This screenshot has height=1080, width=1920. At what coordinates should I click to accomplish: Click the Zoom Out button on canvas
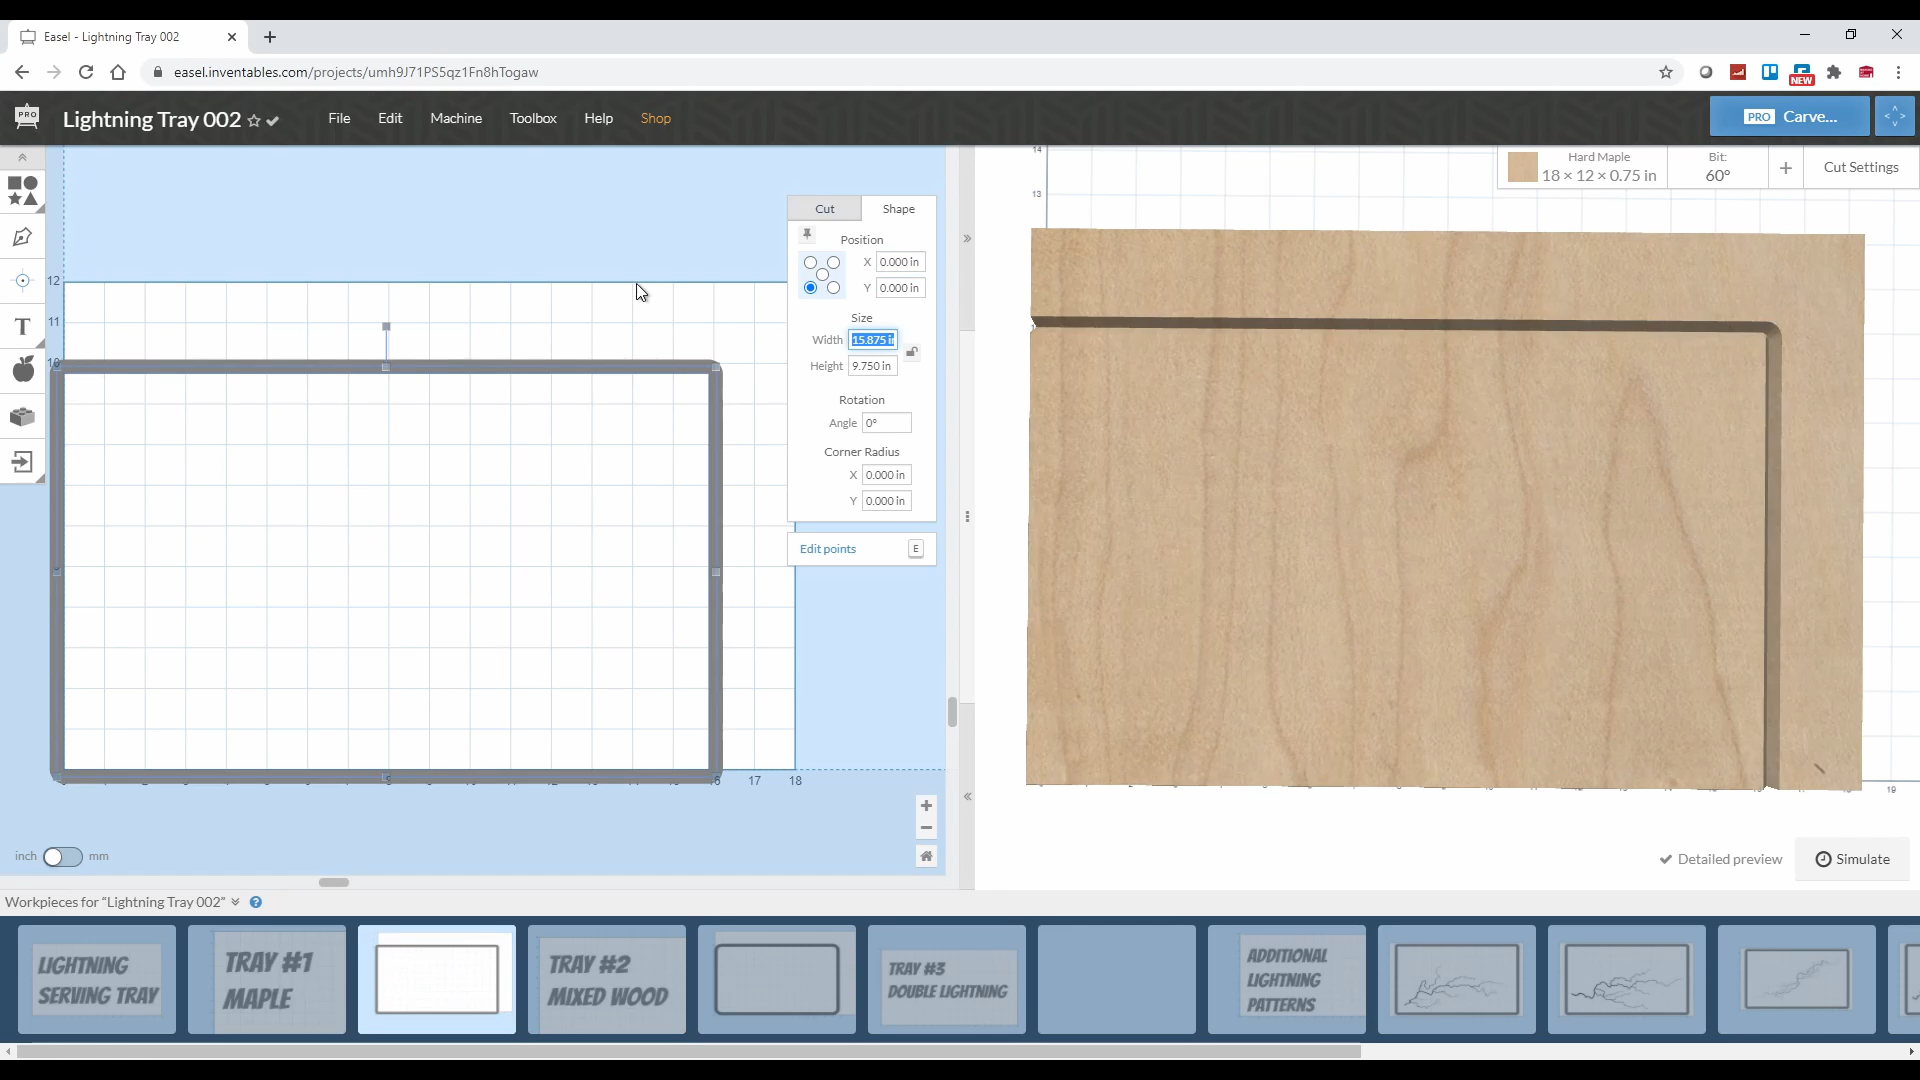click(x=928, y=829)
